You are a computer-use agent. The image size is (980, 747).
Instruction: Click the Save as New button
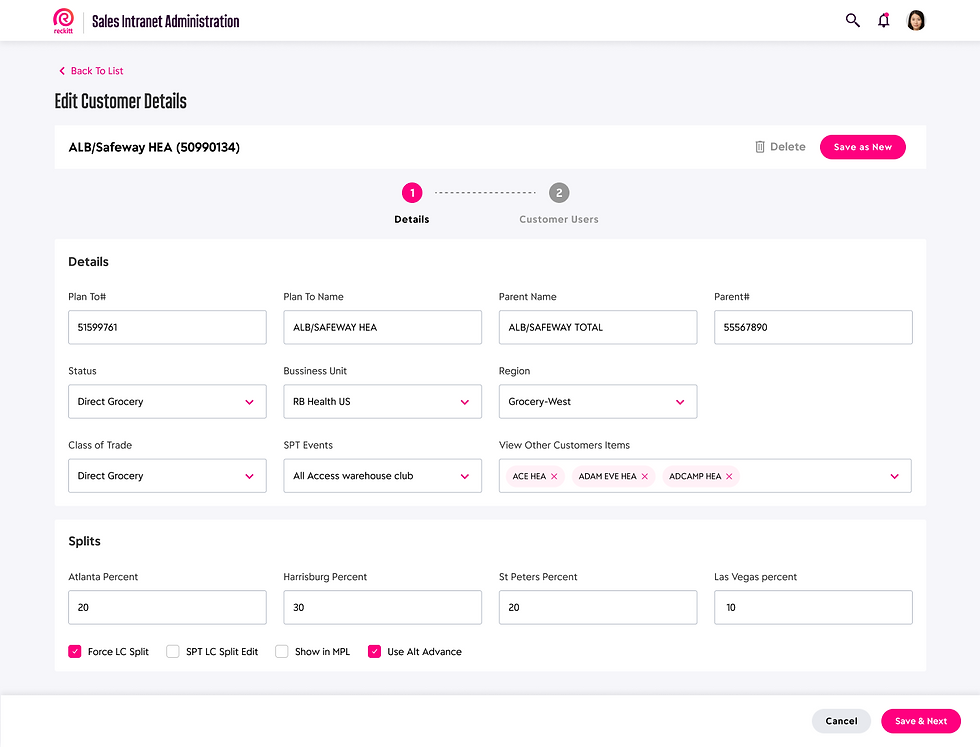[863, 147]
